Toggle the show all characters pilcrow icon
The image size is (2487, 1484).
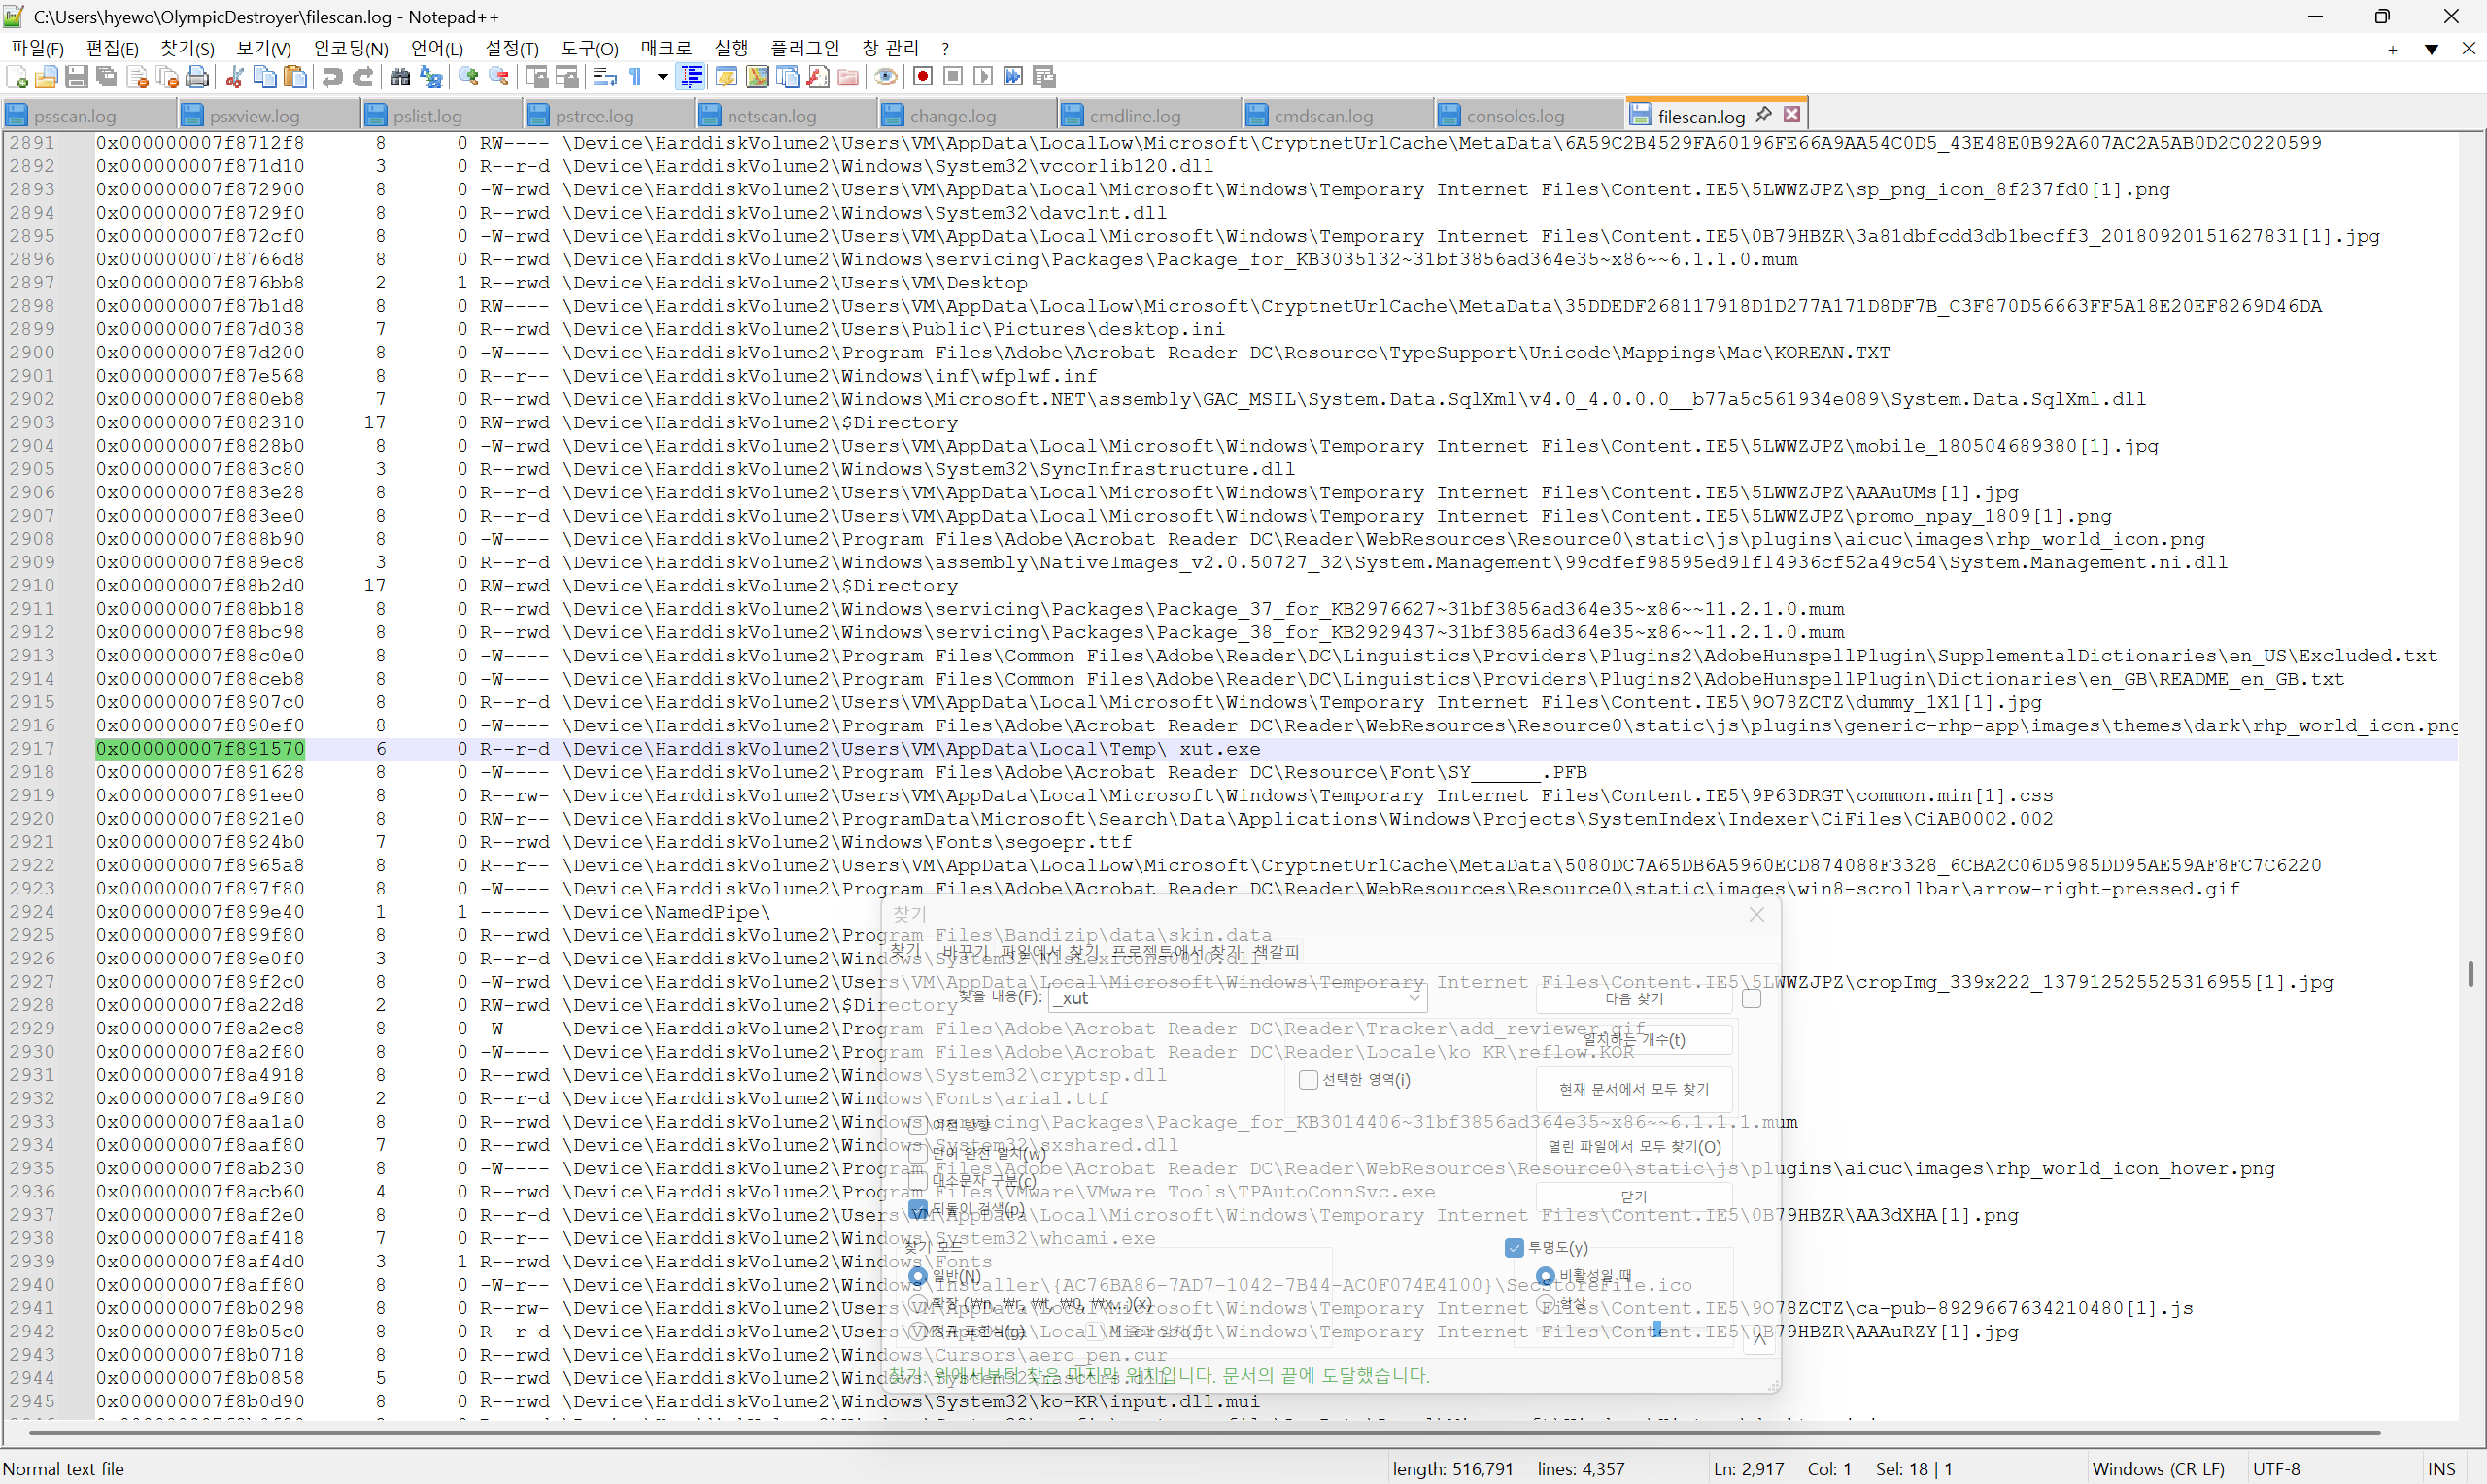click(635, 77)
